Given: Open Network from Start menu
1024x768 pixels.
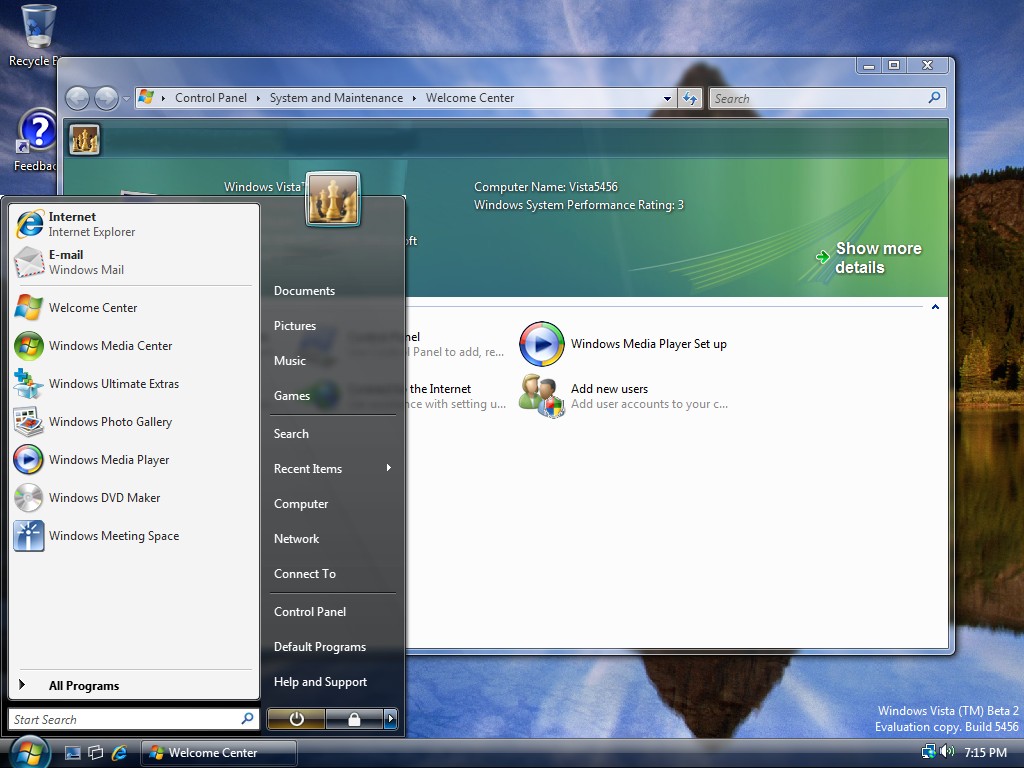Looking at the screenshot, I should [333, 539].
